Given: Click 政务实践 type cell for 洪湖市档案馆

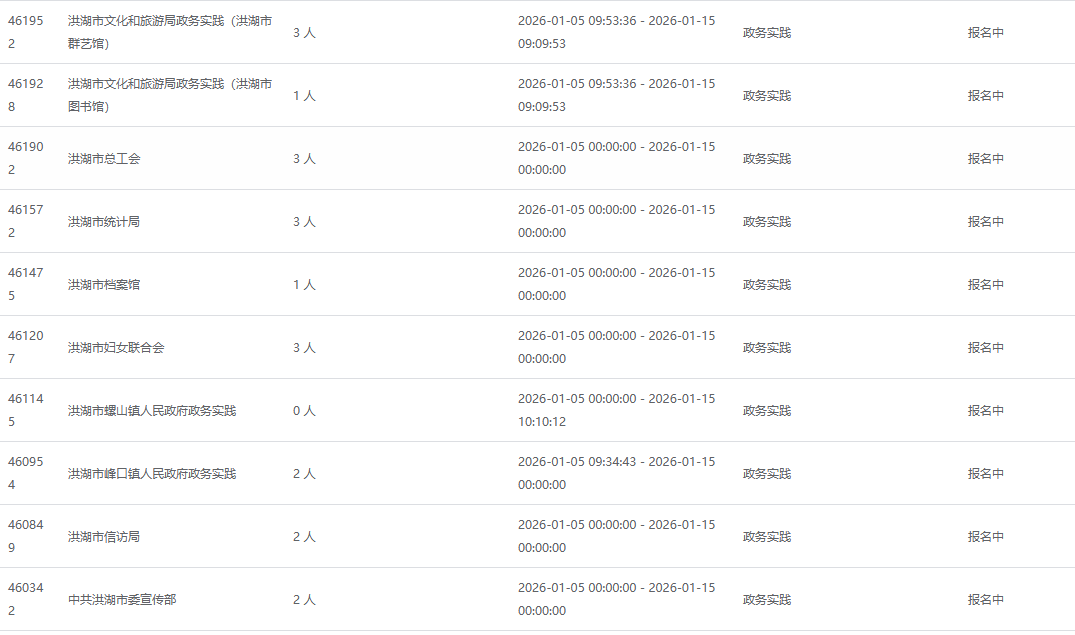Looking at the screenshot, I should (x=766, y=284).
